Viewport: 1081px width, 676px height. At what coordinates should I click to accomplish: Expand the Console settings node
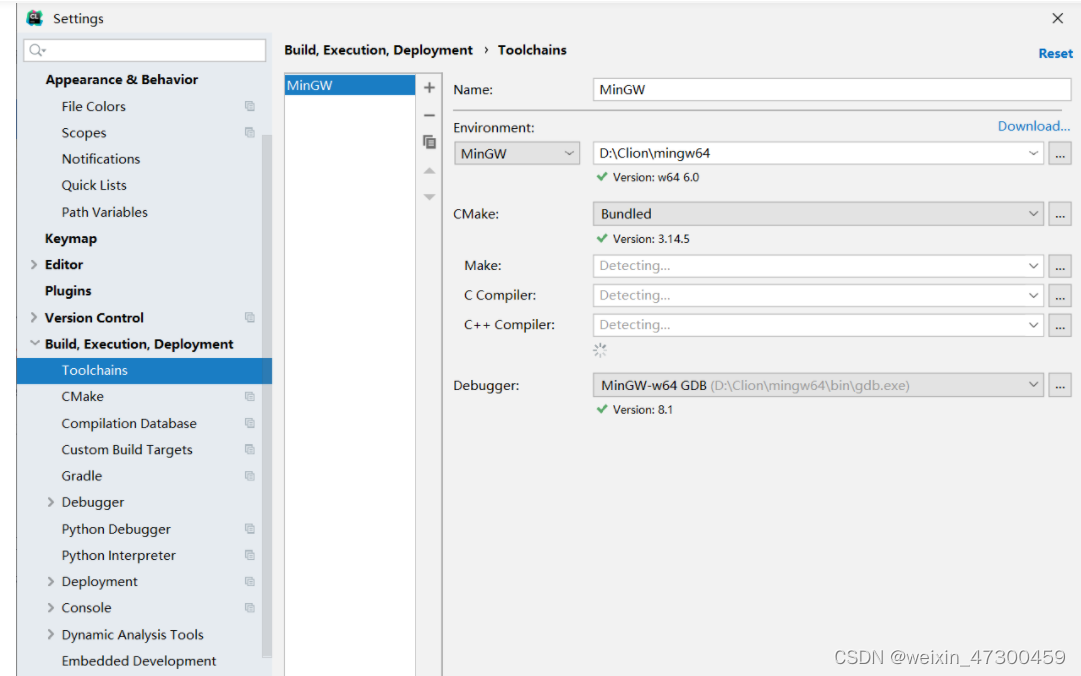50,608
